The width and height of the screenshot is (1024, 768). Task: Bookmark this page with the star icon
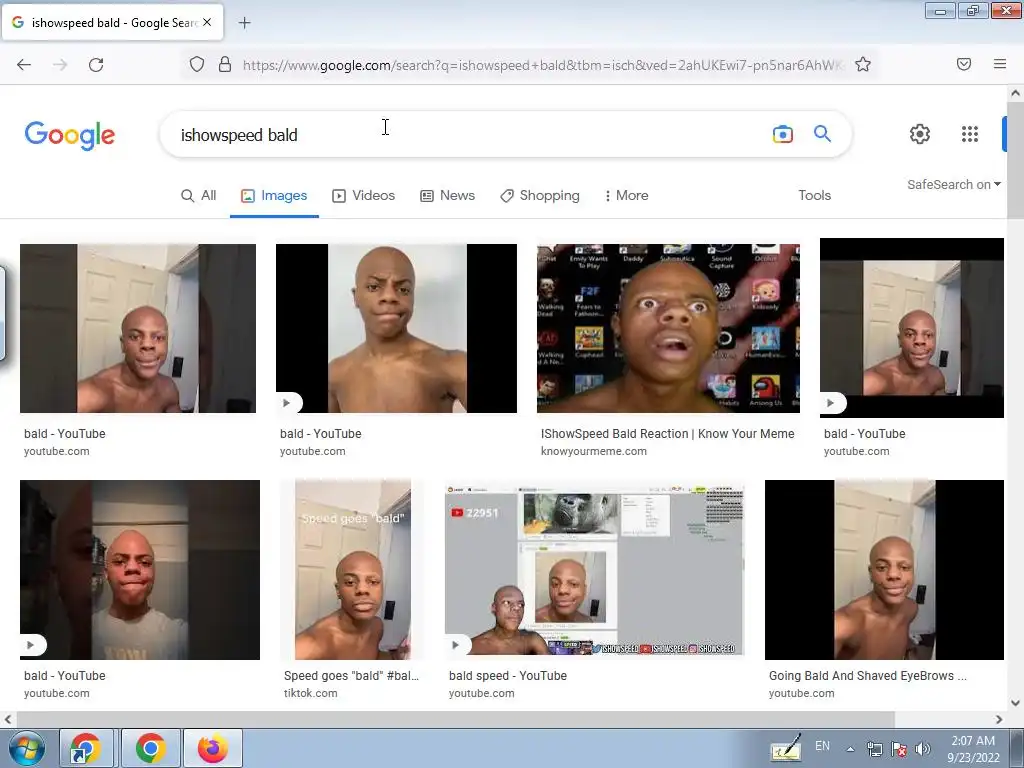click(863, 64)
